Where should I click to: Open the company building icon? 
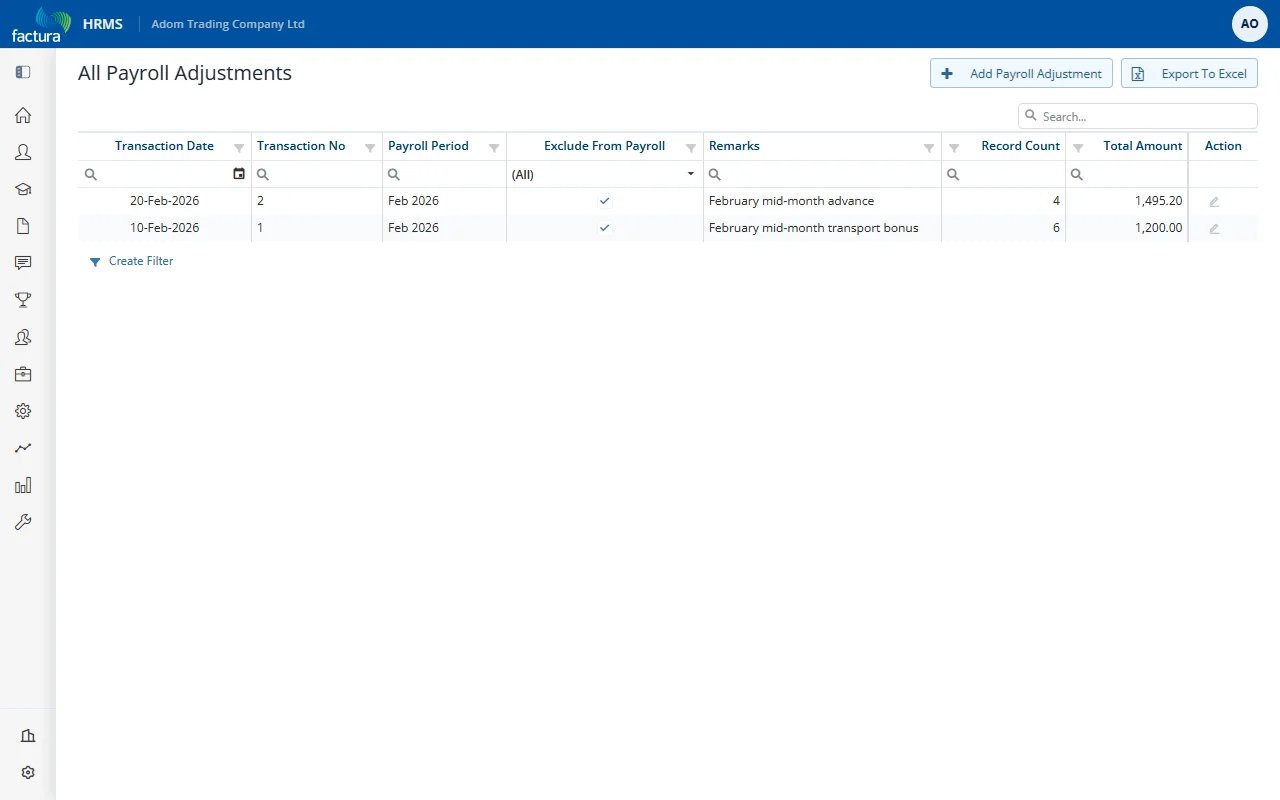point(28,736)
